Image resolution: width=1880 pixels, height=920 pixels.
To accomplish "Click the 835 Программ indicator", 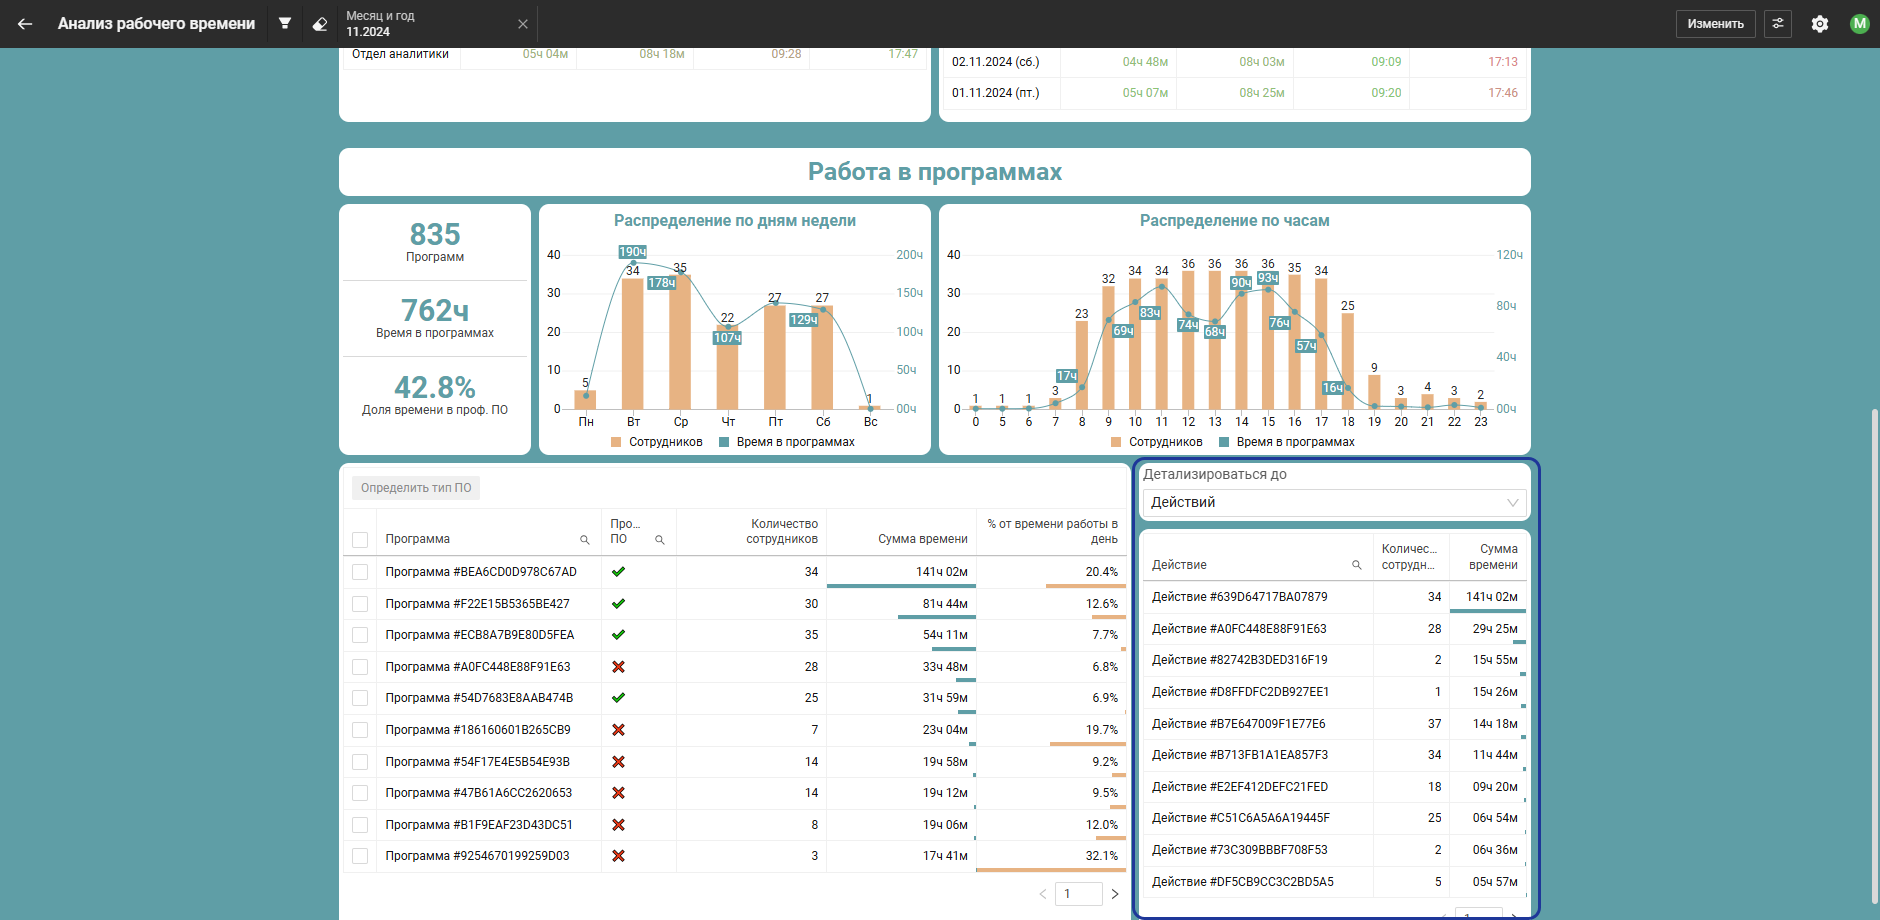I will coord(435,242).
